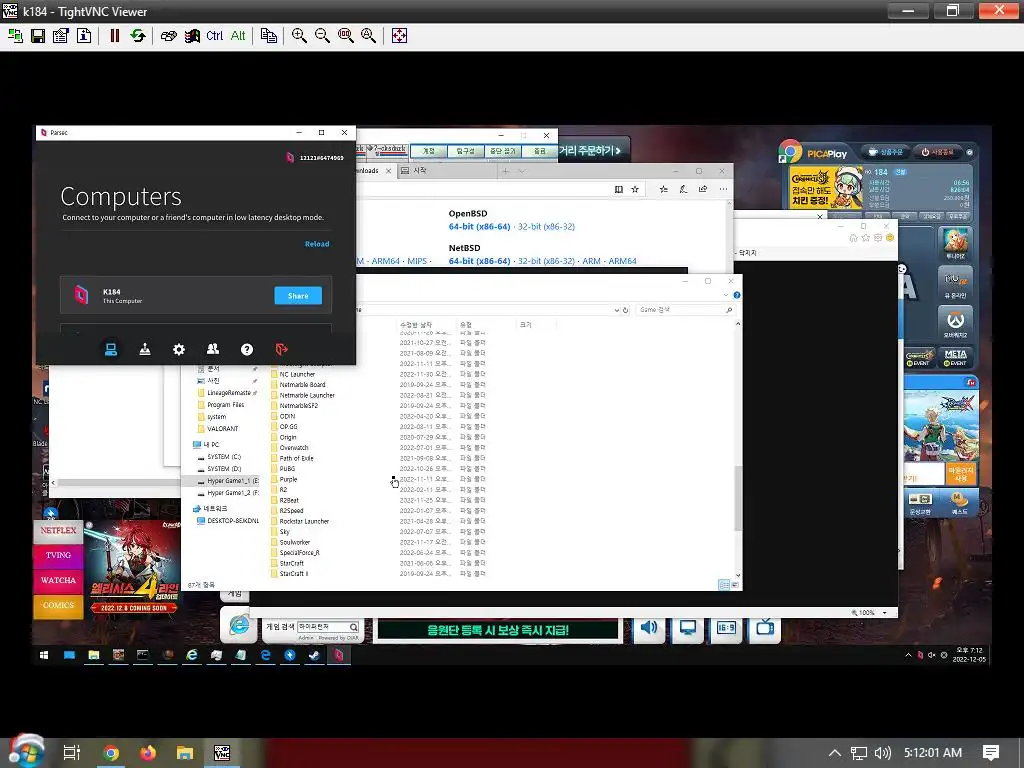Set zoom to 100% magnifier icon
Image resolution: width=1024 pixels, height=768 pixels.
345,35
